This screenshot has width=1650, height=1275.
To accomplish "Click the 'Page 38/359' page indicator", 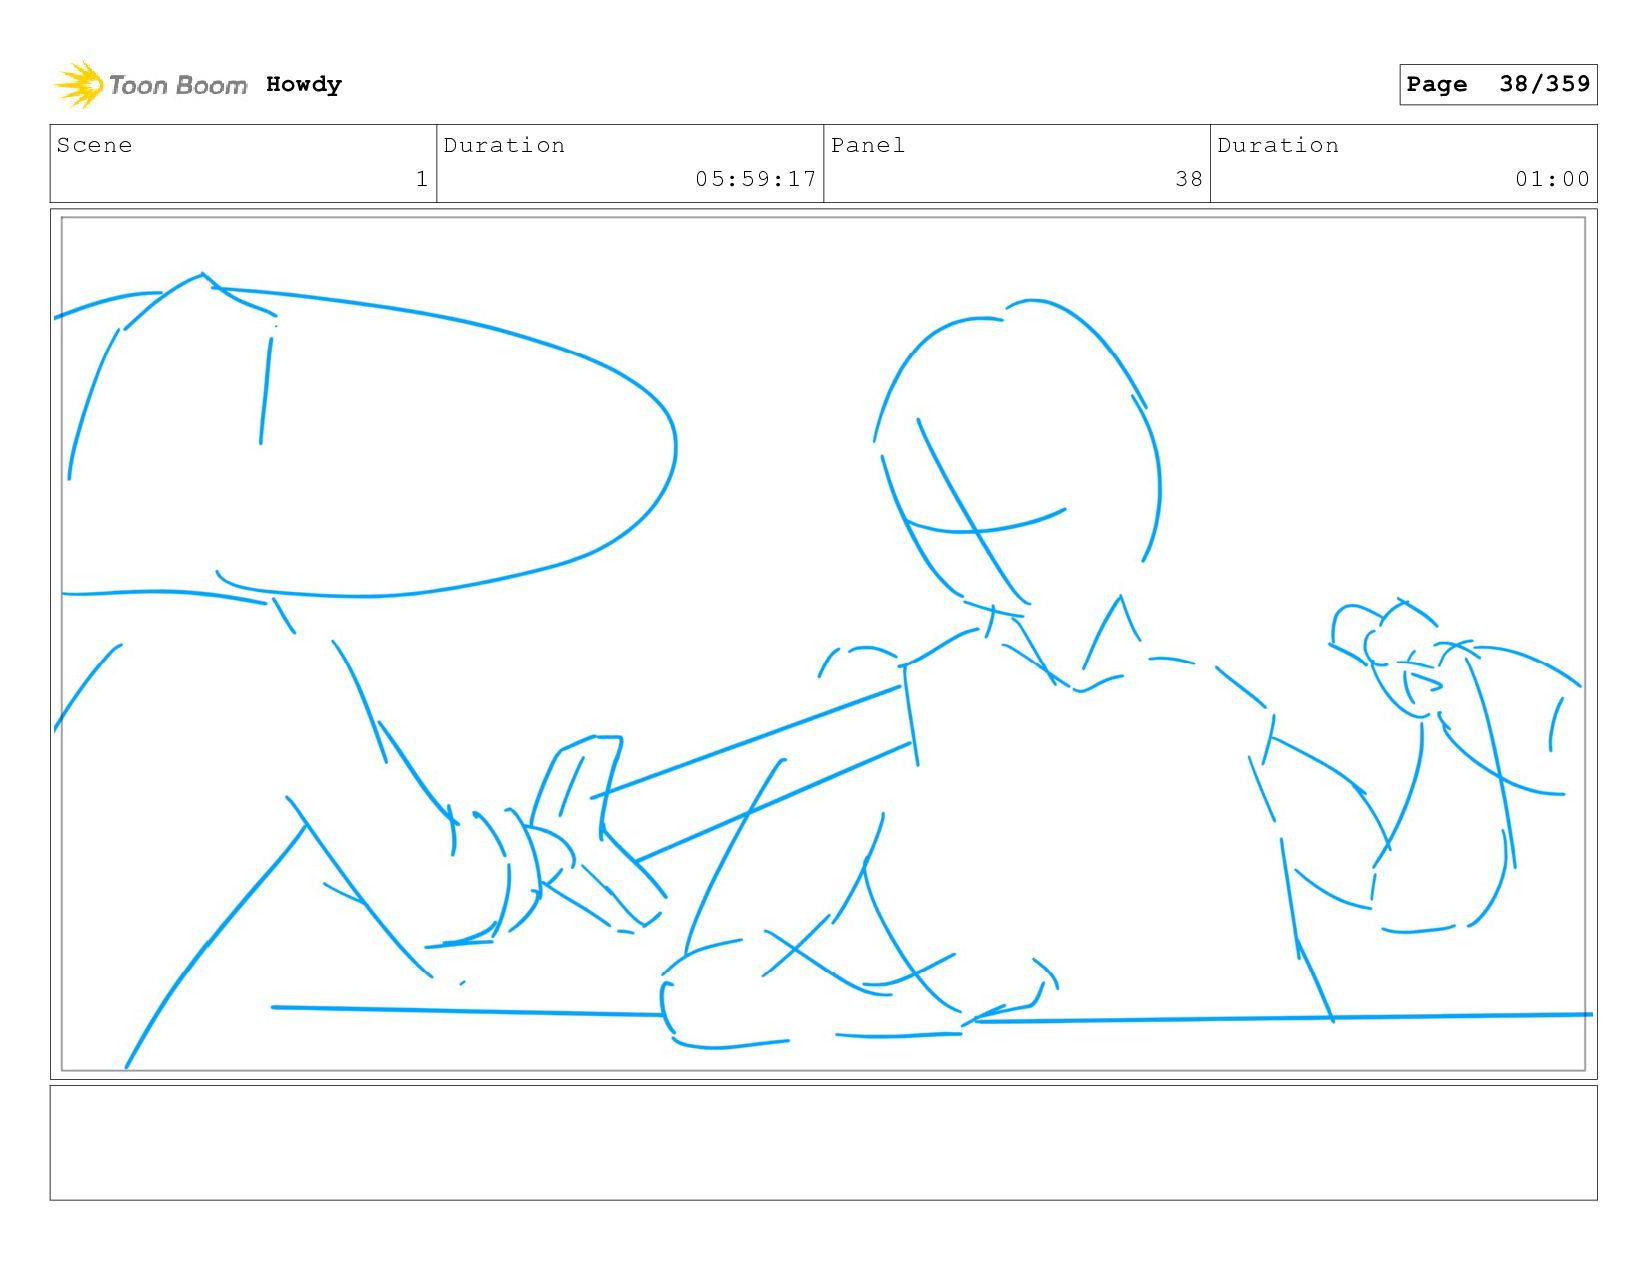I will tap(1498, 84).
